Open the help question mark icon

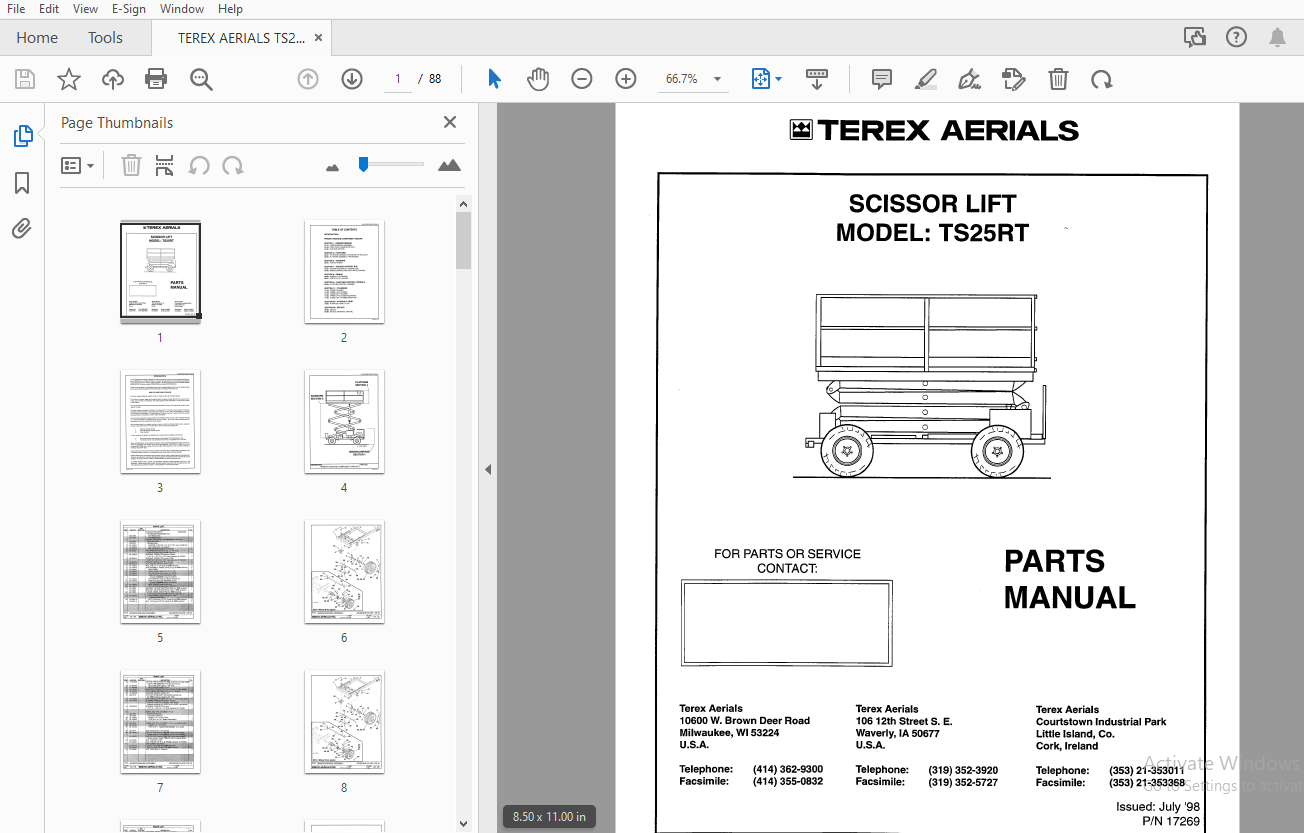pos(1236,38)
